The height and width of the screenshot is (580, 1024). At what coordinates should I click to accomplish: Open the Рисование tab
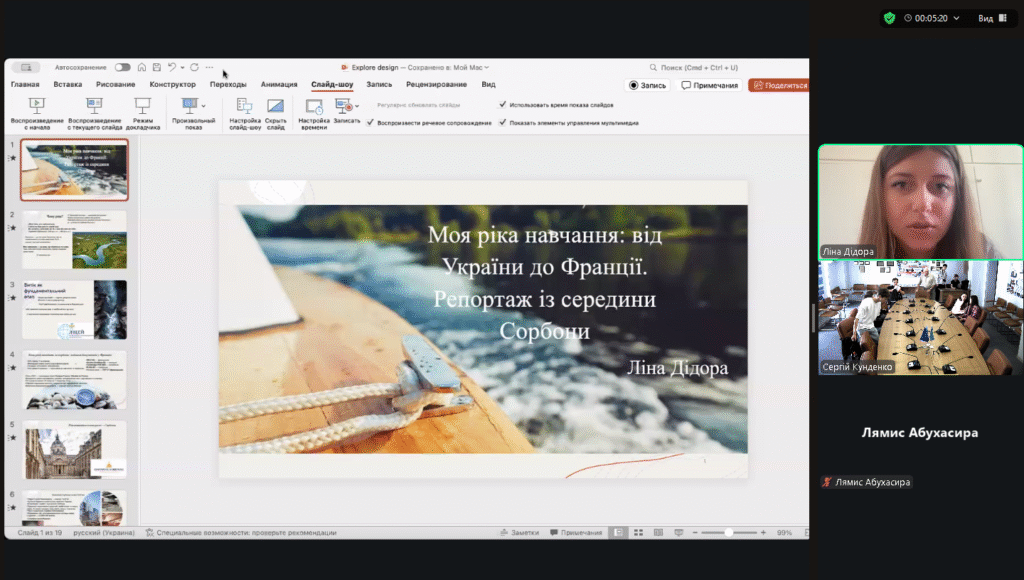click(x=116, y=84)
